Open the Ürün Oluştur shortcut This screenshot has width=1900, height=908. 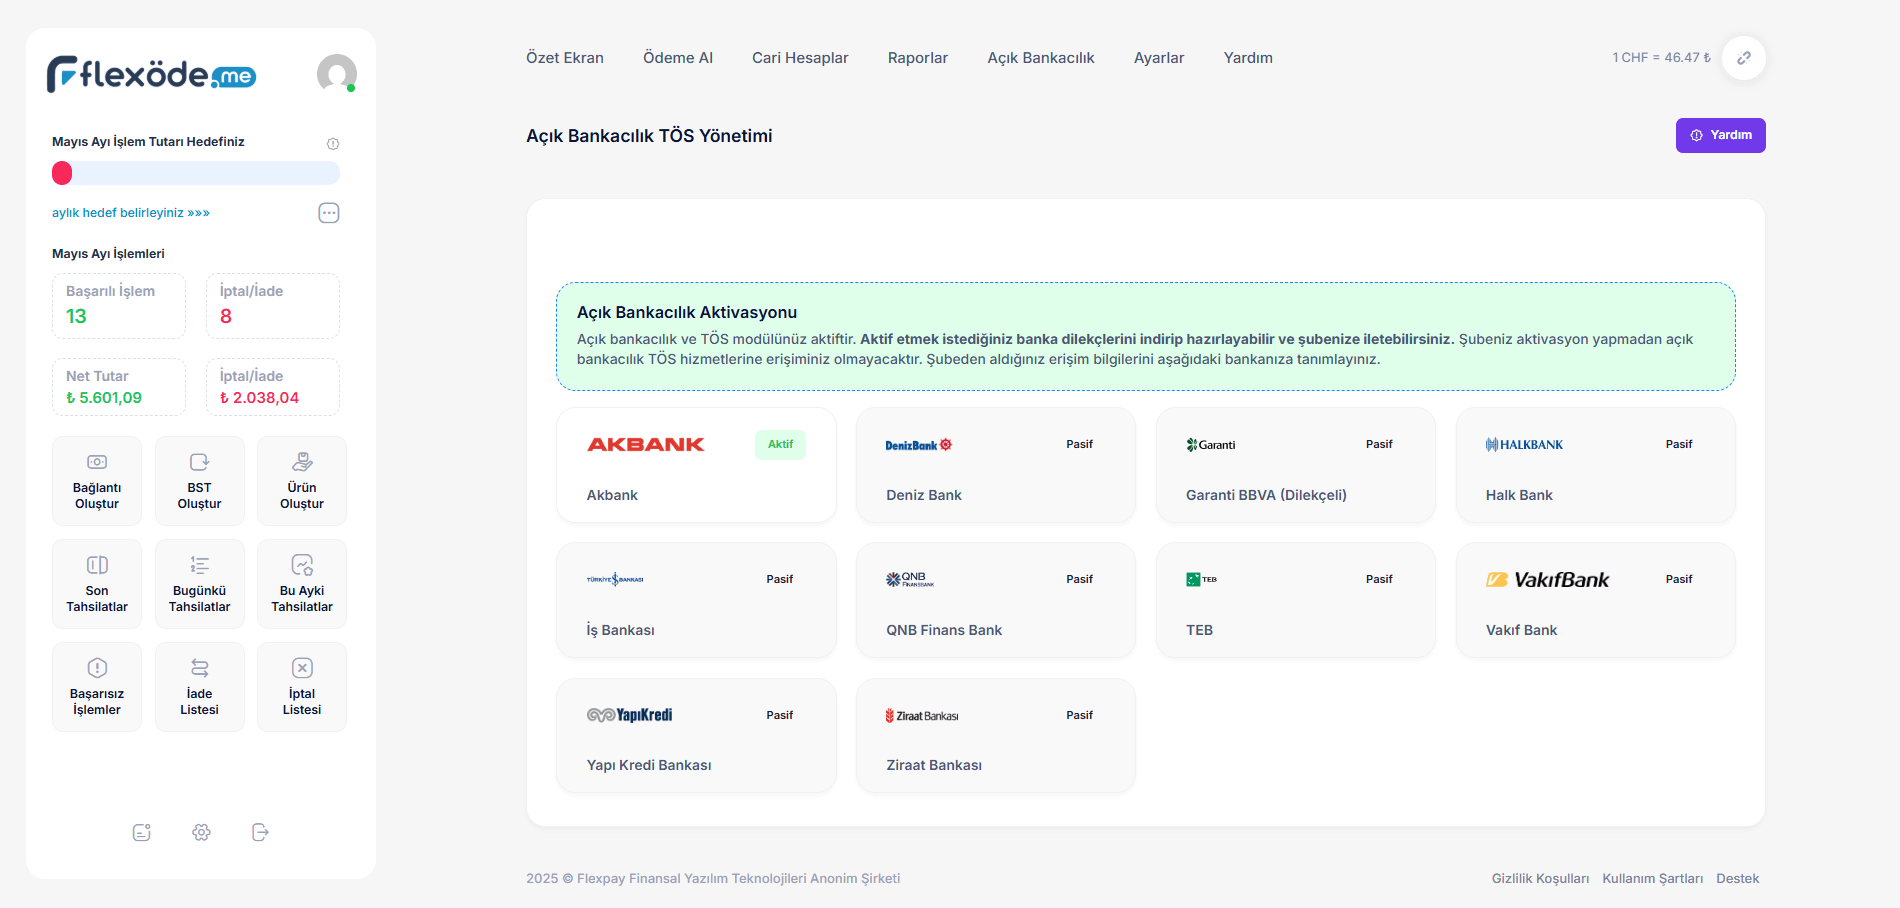(x=302, y=481)
